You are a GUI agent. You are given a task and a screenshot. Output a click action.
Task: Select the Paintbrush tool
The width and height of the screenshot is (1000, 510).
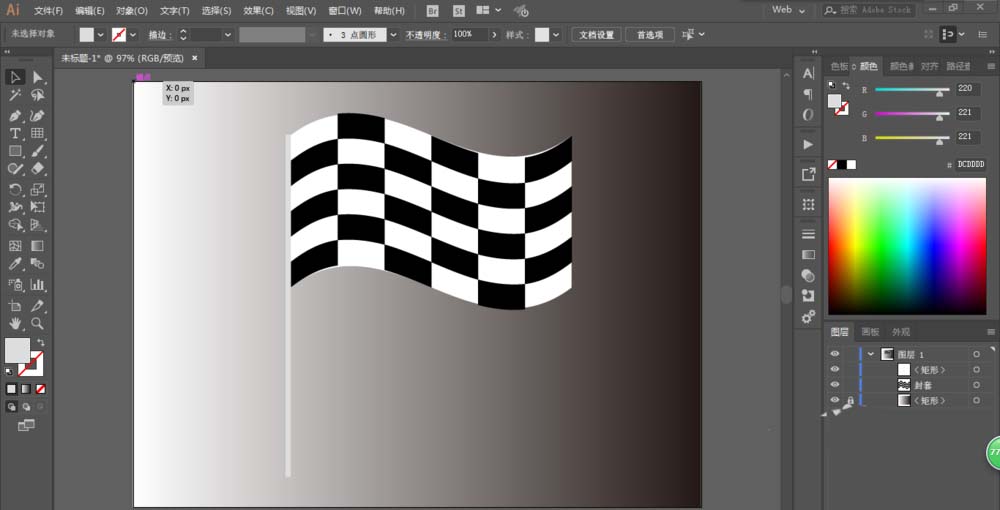[x=38, y=151]
